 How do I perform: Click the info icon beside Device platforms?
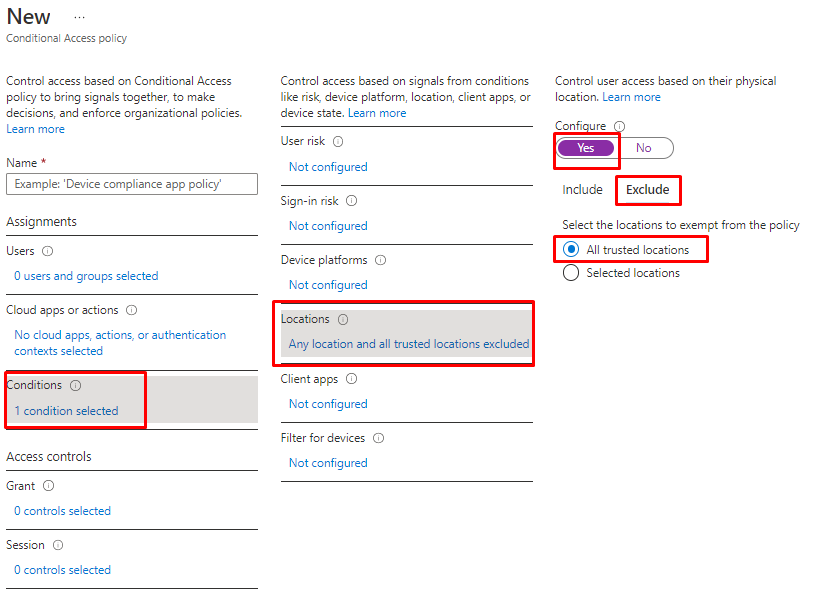pos(380,260)
